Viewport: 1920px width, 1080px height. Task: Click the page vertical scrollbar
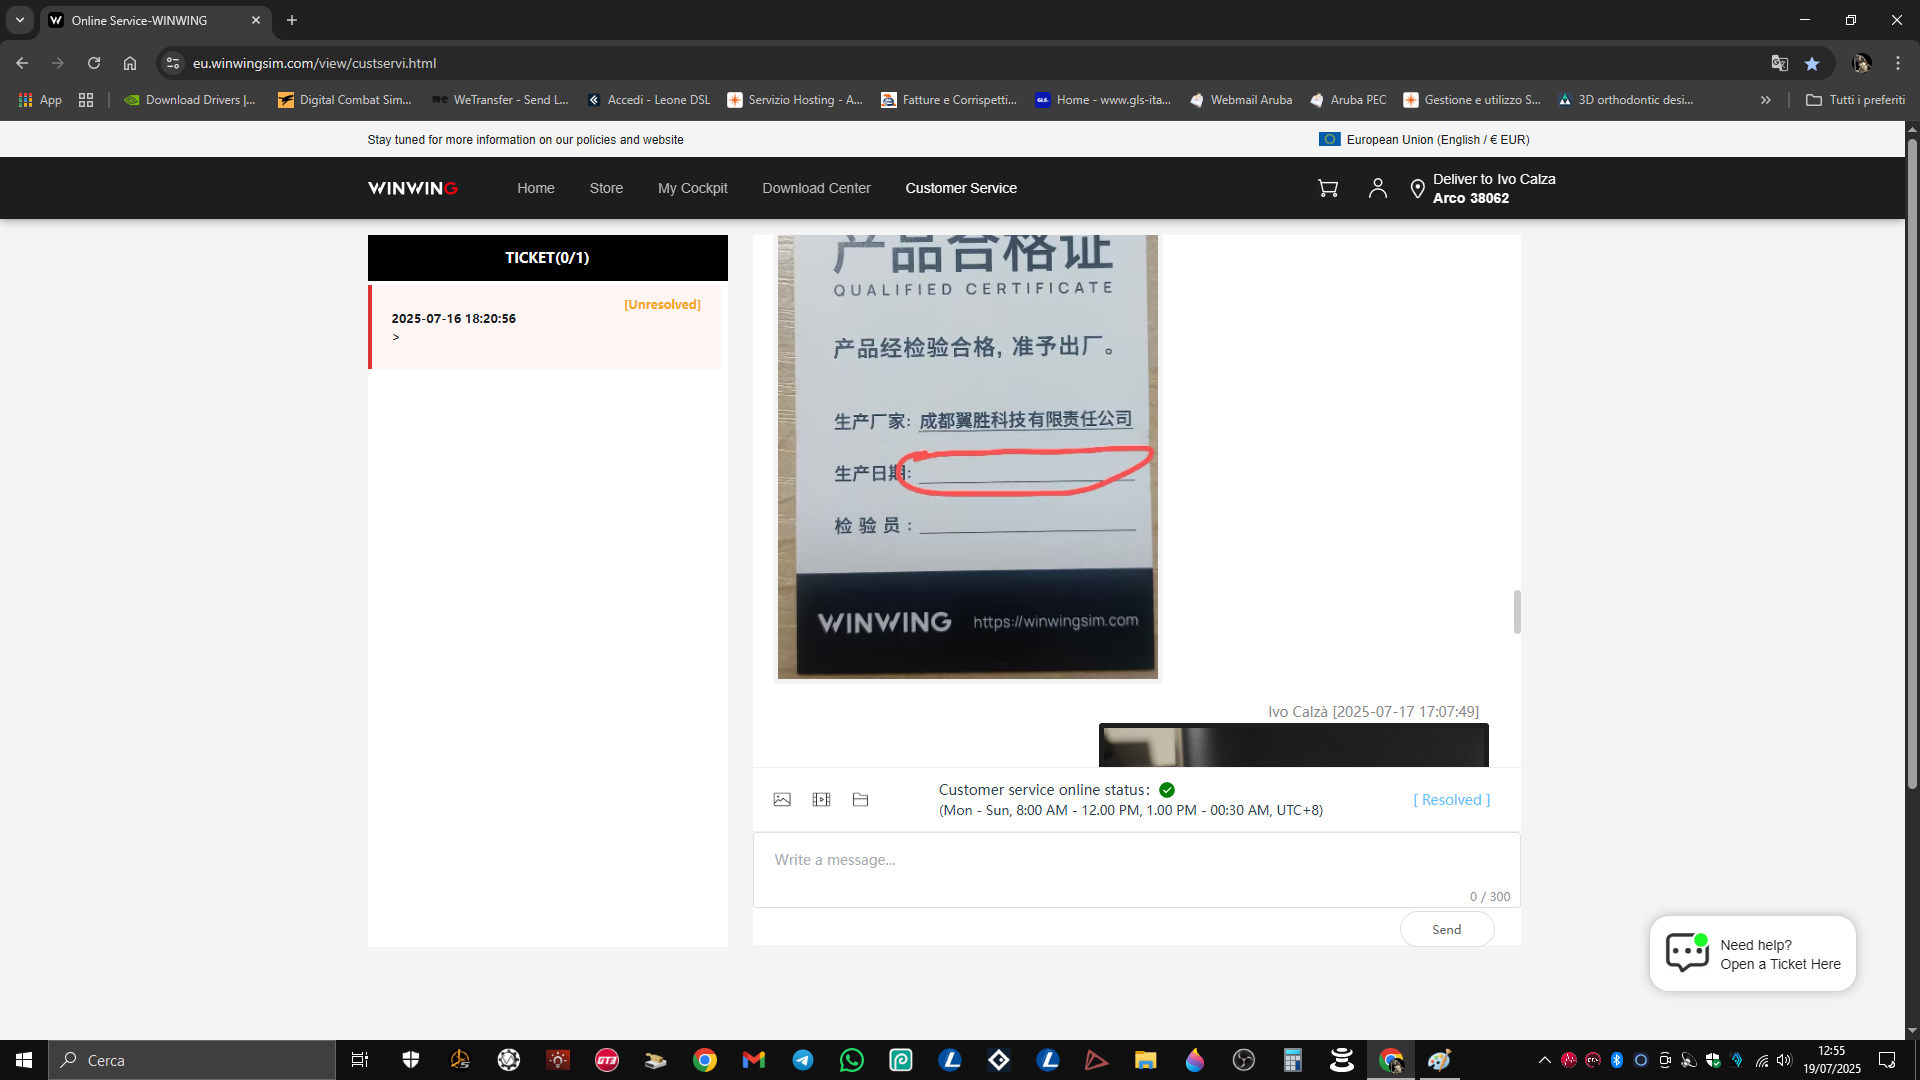(x=1912, y=465)
